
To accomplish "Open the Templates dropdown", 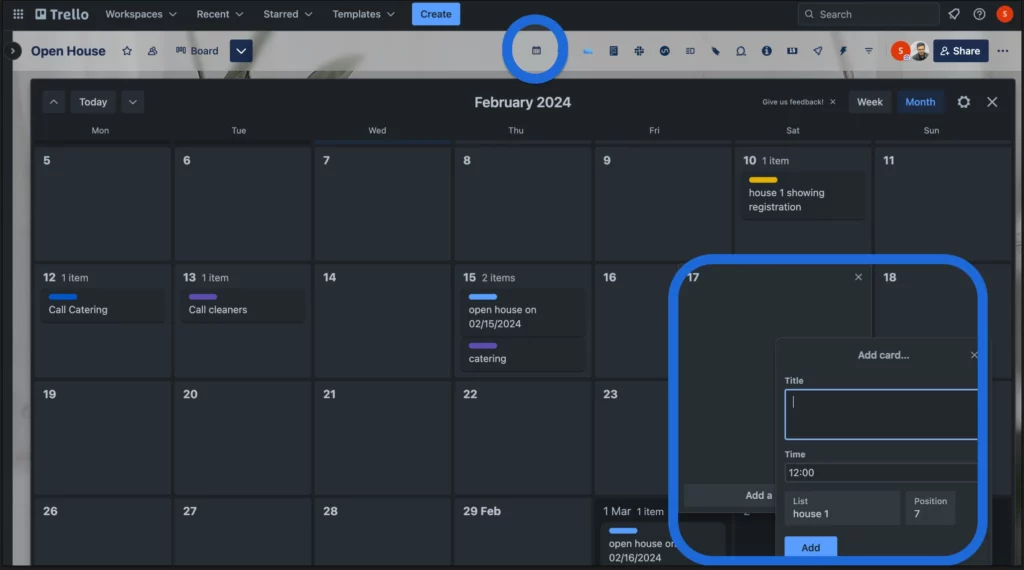I will (363, 14).
